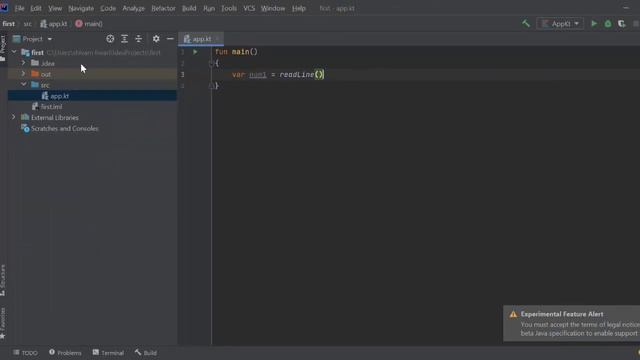Click the readLine() call in the editor
The image size is (640, 360).
[x=301, y=74]
